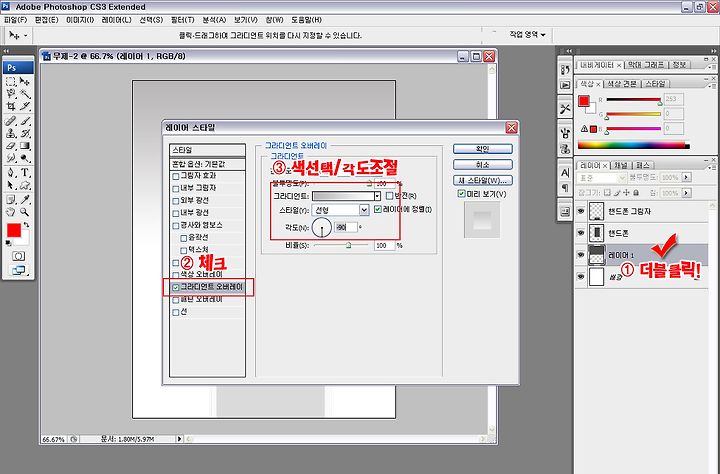Select the Horizontal Type tool
720x474 pixels.
(25, 173)
